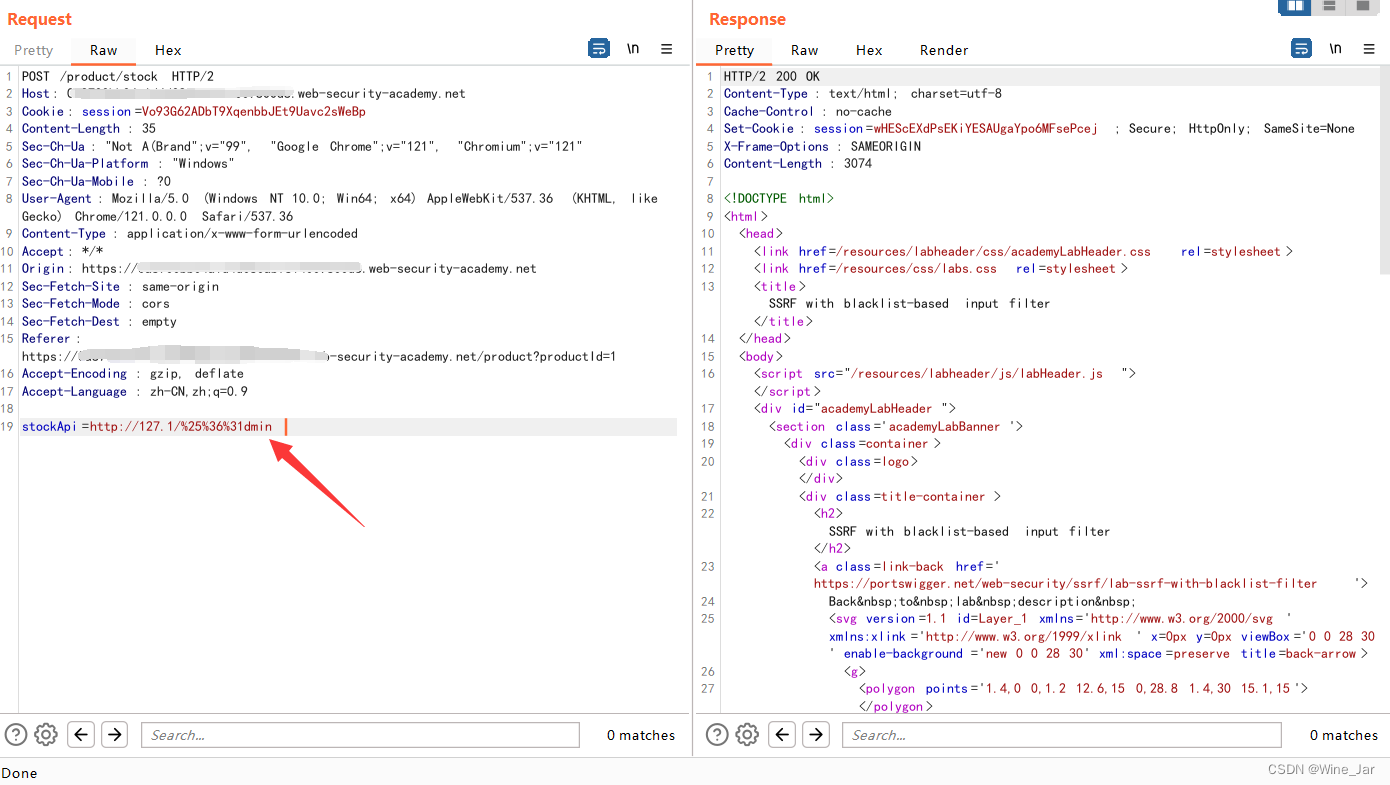Select top-bottom split layout icon

point(1329,7)
